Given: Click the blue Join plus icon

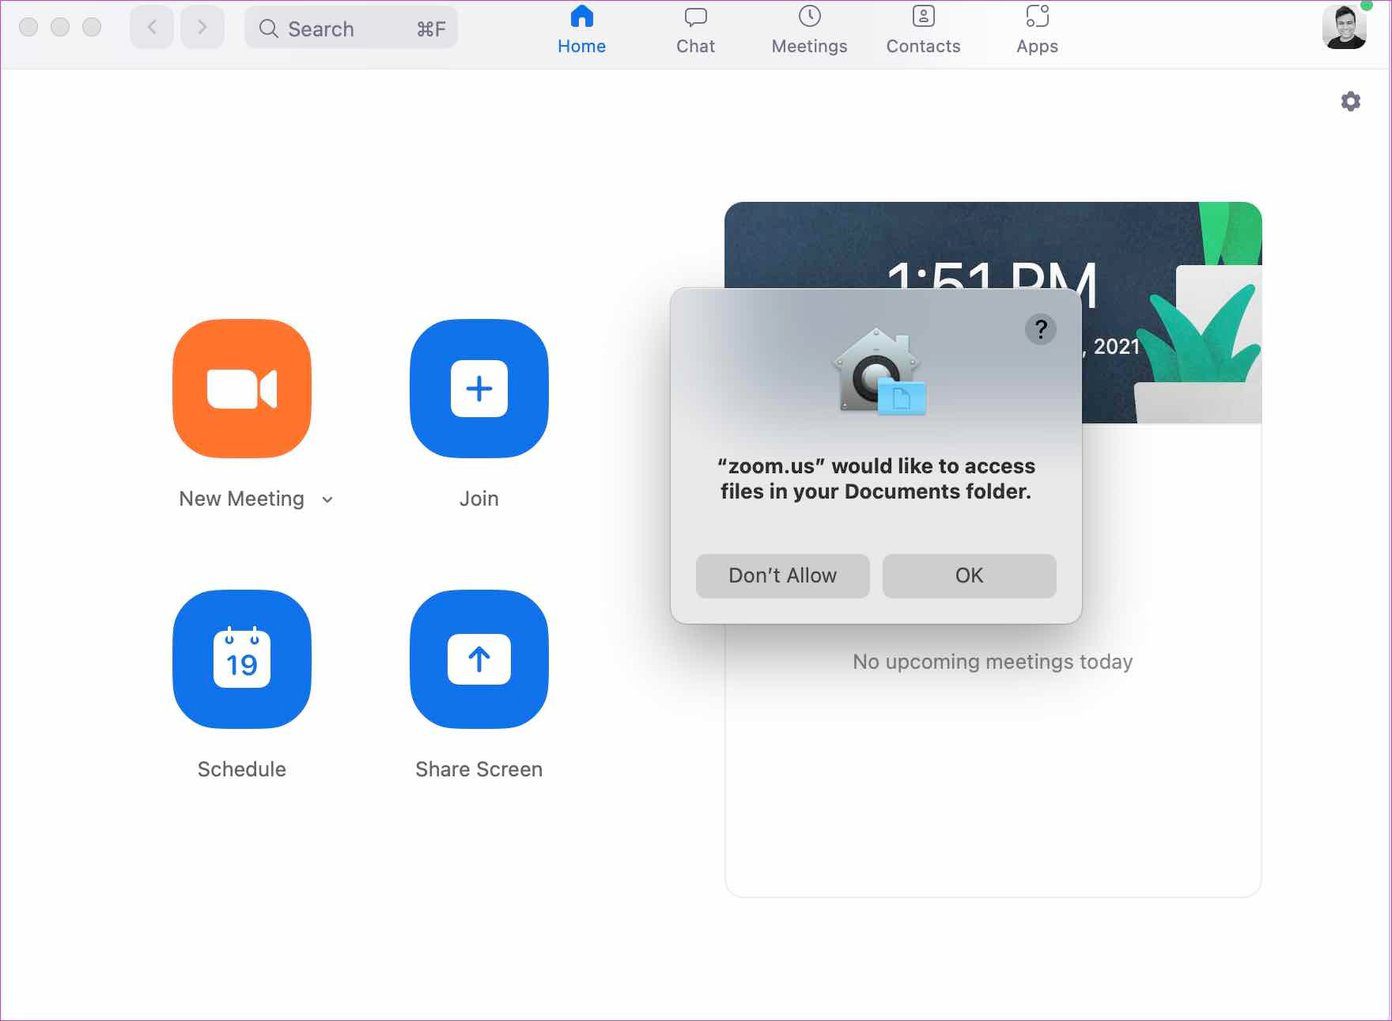Looking at the screenshot, I should click(x=479, y=388).
